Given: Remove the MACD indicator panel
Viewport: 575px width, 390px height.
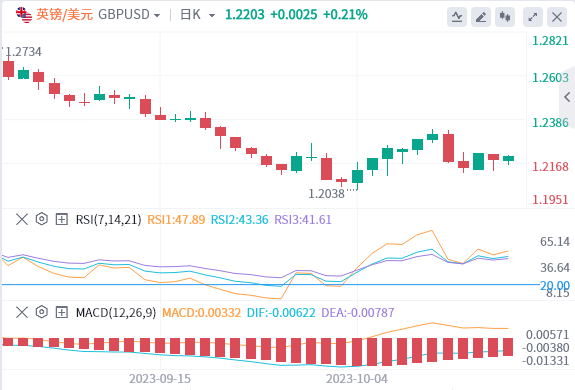Looking at the screenshot, I should coord(22,313).
